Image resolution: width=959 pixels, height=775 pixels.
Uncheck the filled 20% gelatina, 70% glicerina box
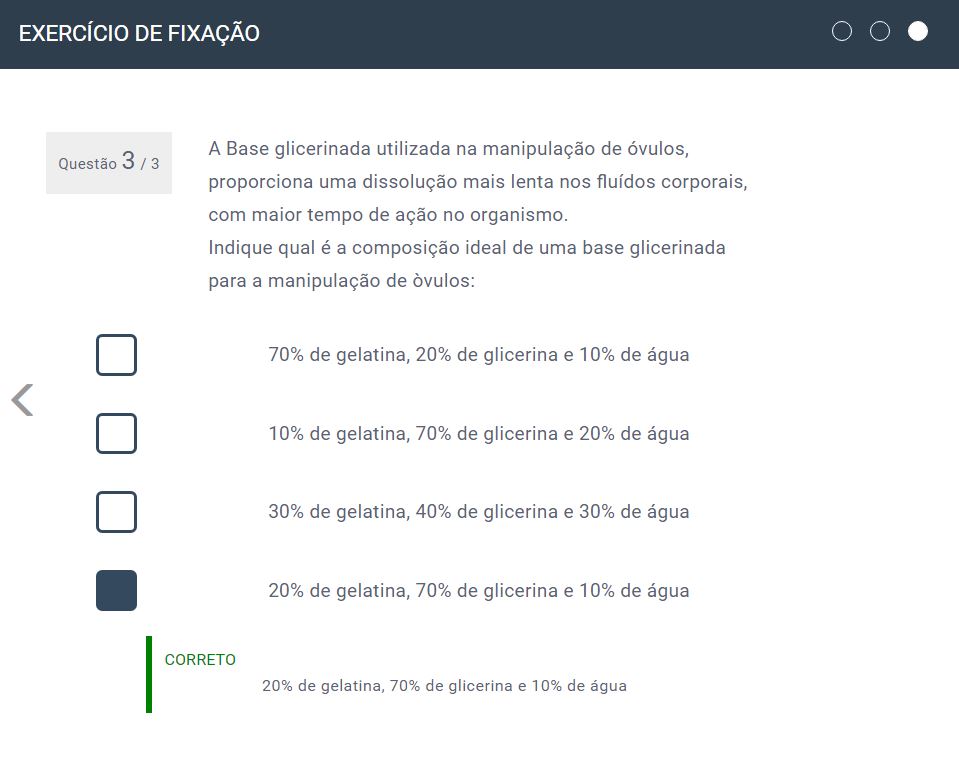(x=116, y=590)
